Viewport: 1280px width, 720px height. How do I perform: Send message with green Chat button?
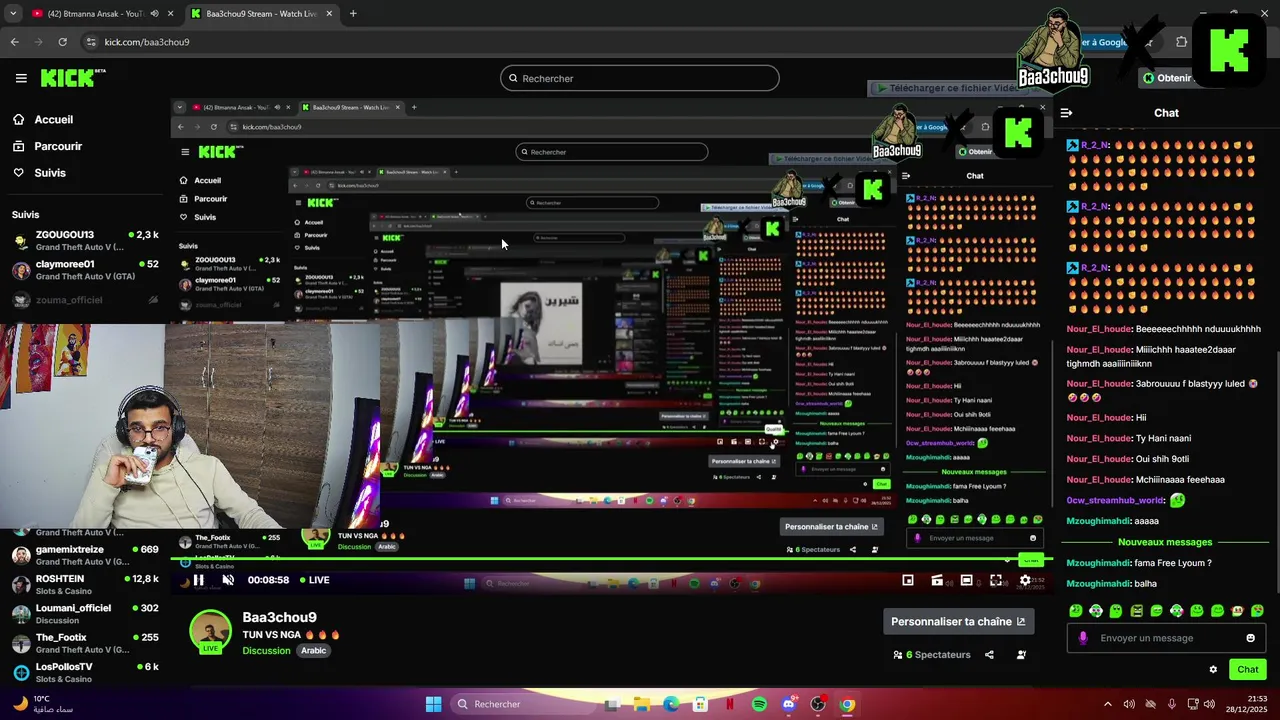1248,670
